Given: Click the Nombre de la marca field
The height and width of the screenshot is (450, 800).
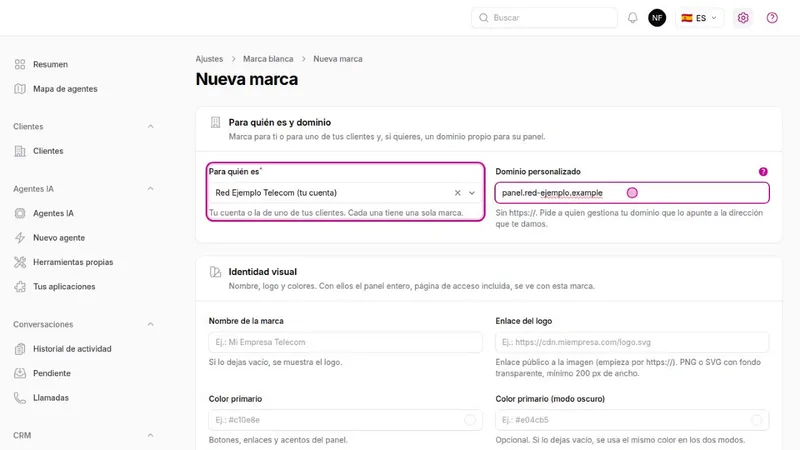Looking at the screenshot, I should (345, 342).
